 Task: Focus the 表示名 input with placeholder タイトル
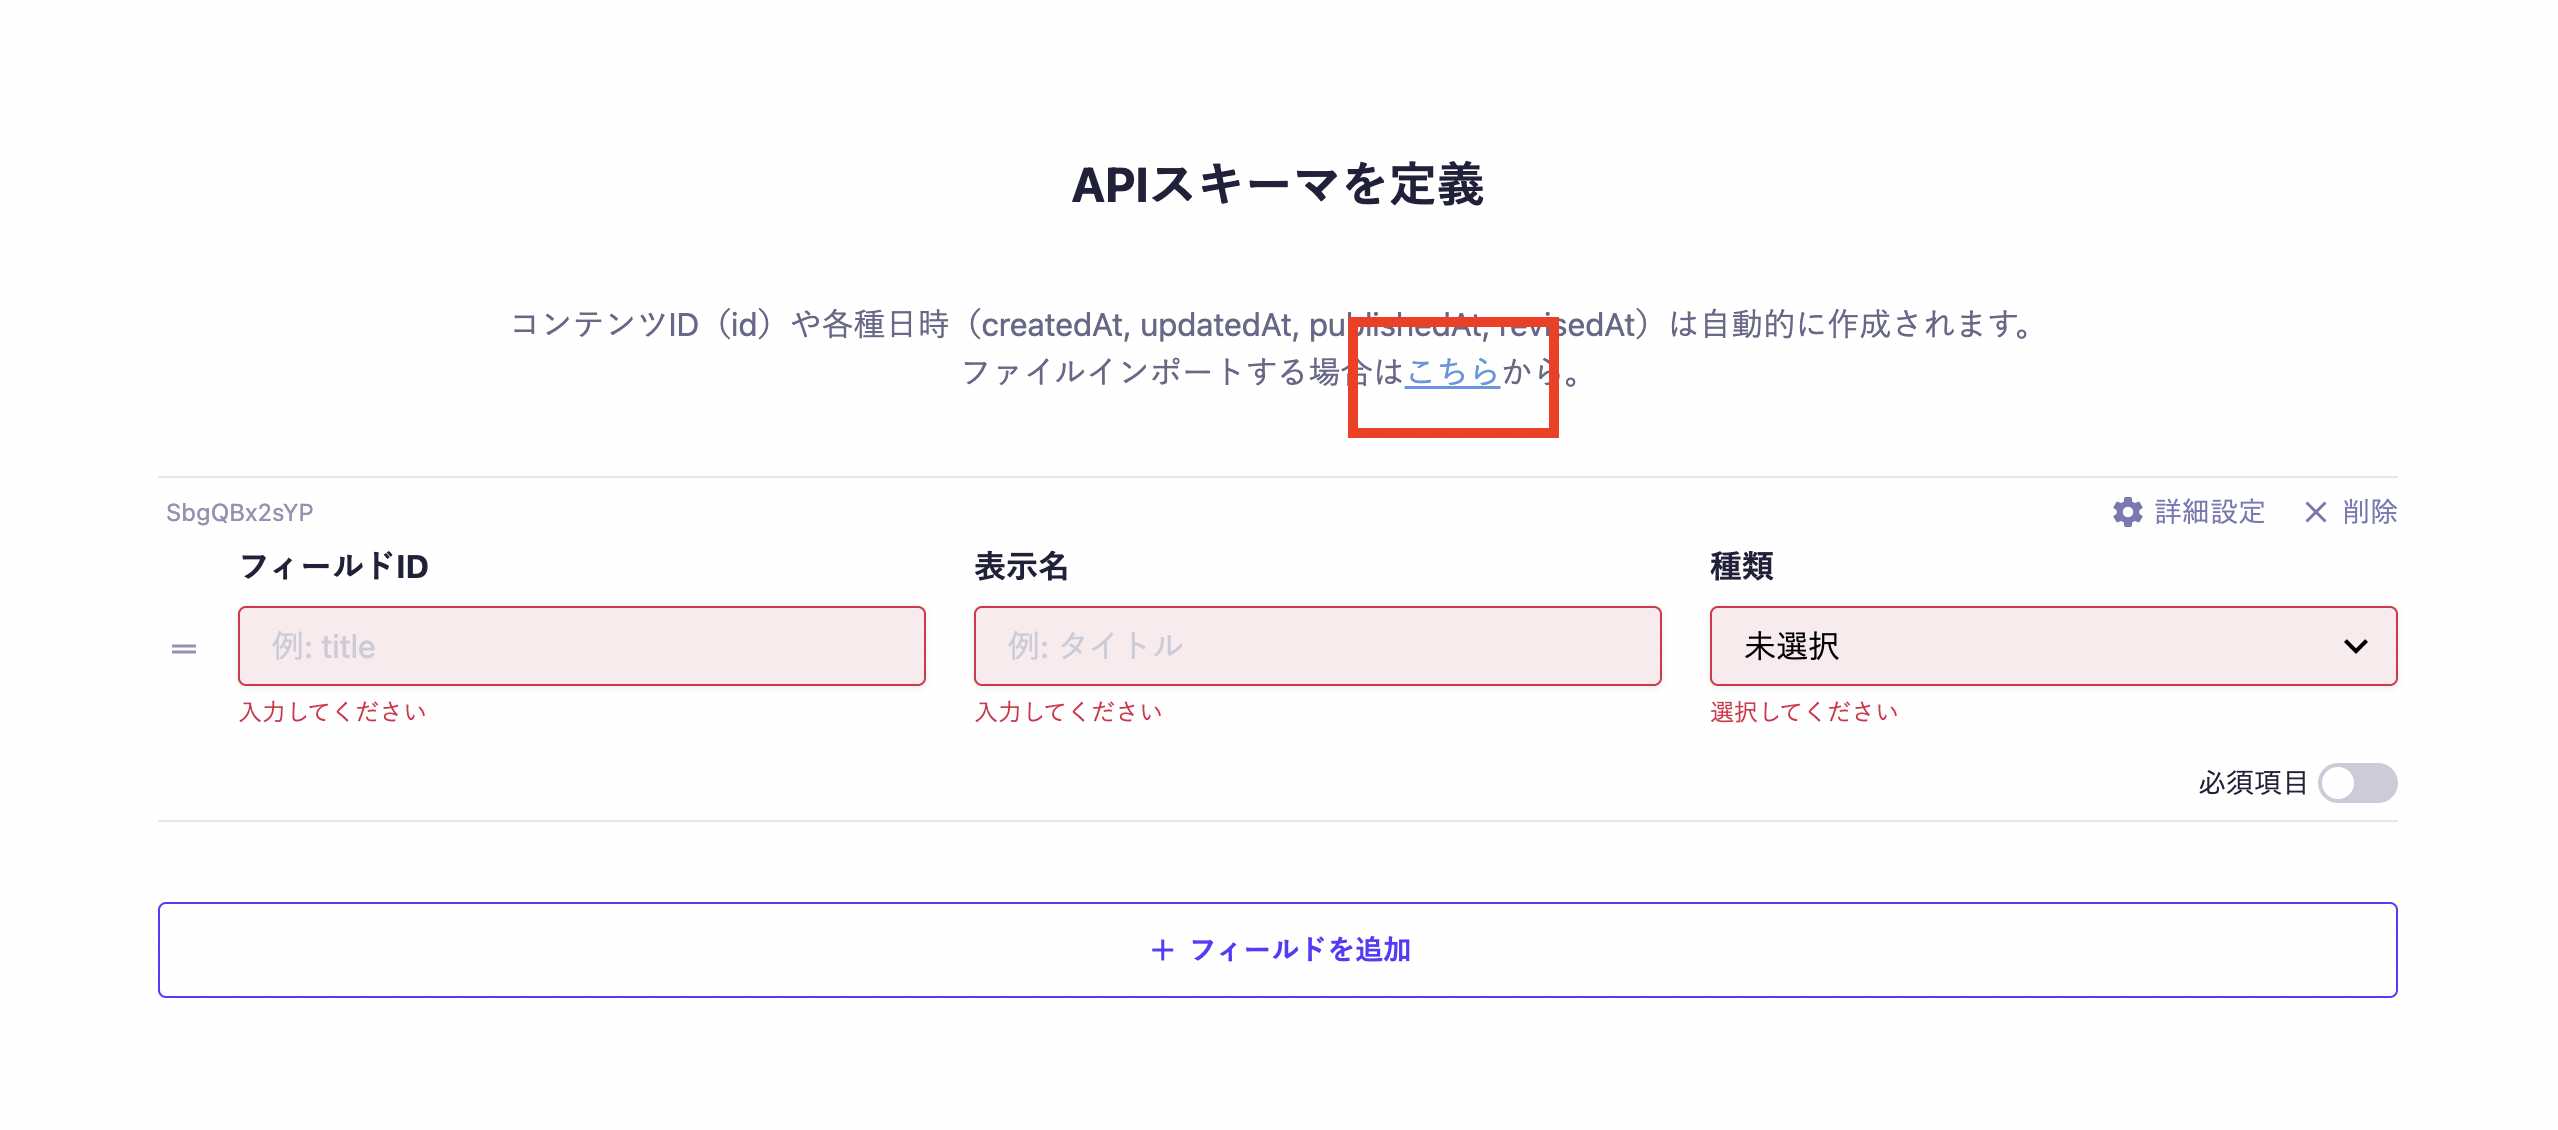[x=1317, y=646]
